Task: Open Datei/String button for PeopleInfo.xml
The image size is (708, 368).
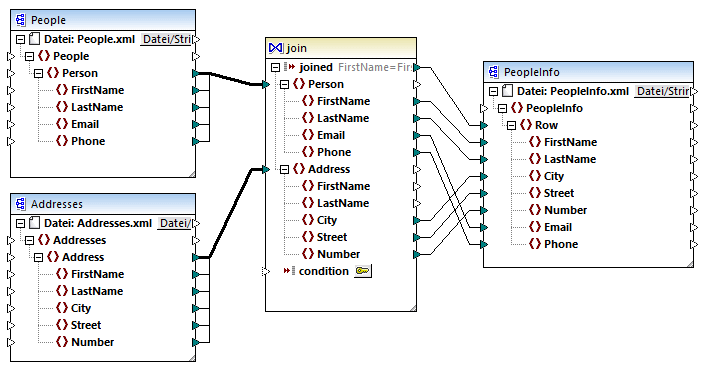Action: tap(663, 91)
